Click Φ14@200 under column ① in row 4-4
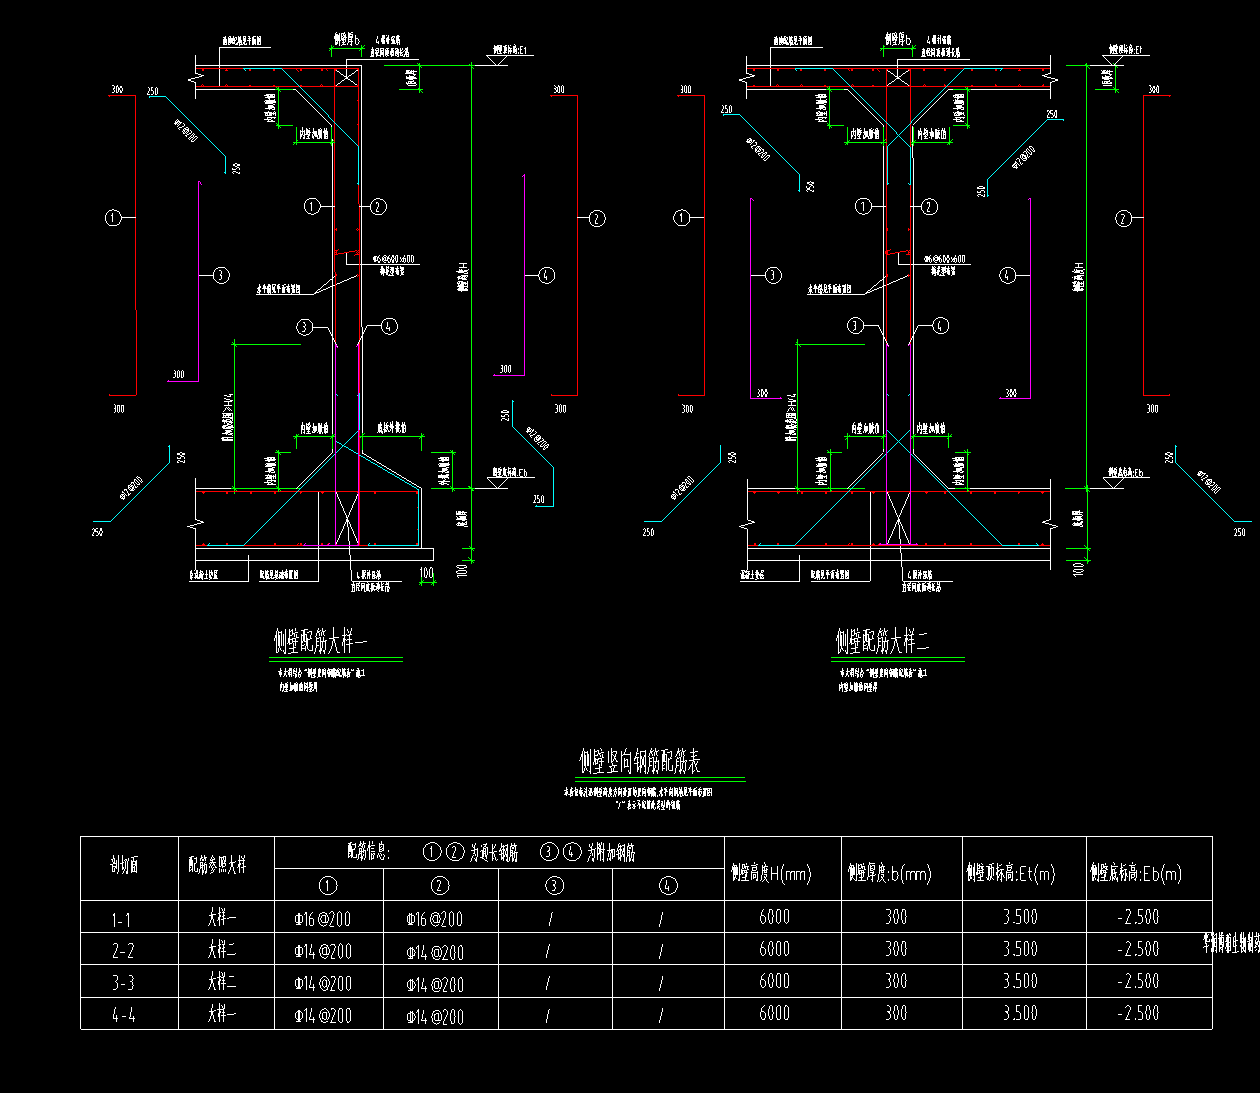Viewport: 1260px width, 1093px height. click(323, 1016)
